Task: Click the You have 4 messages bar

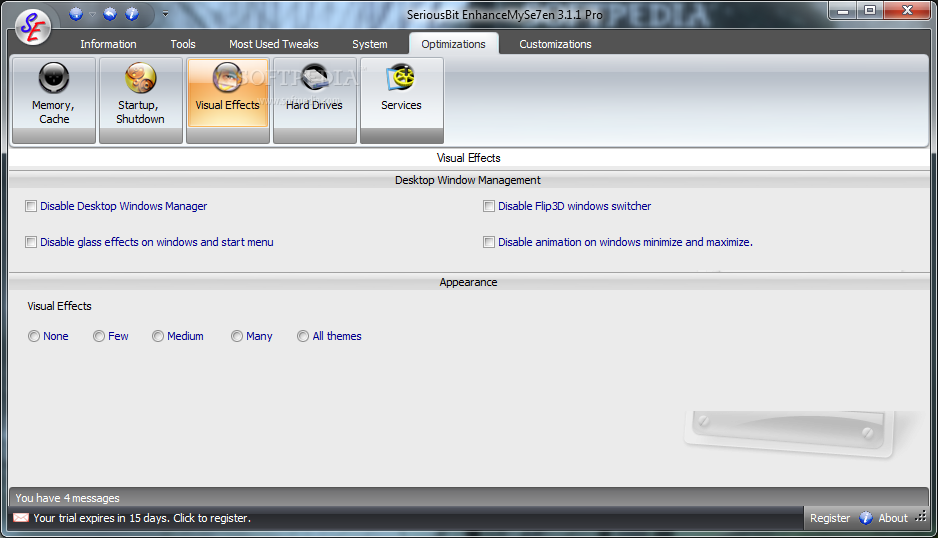Action: click(468, 498)
